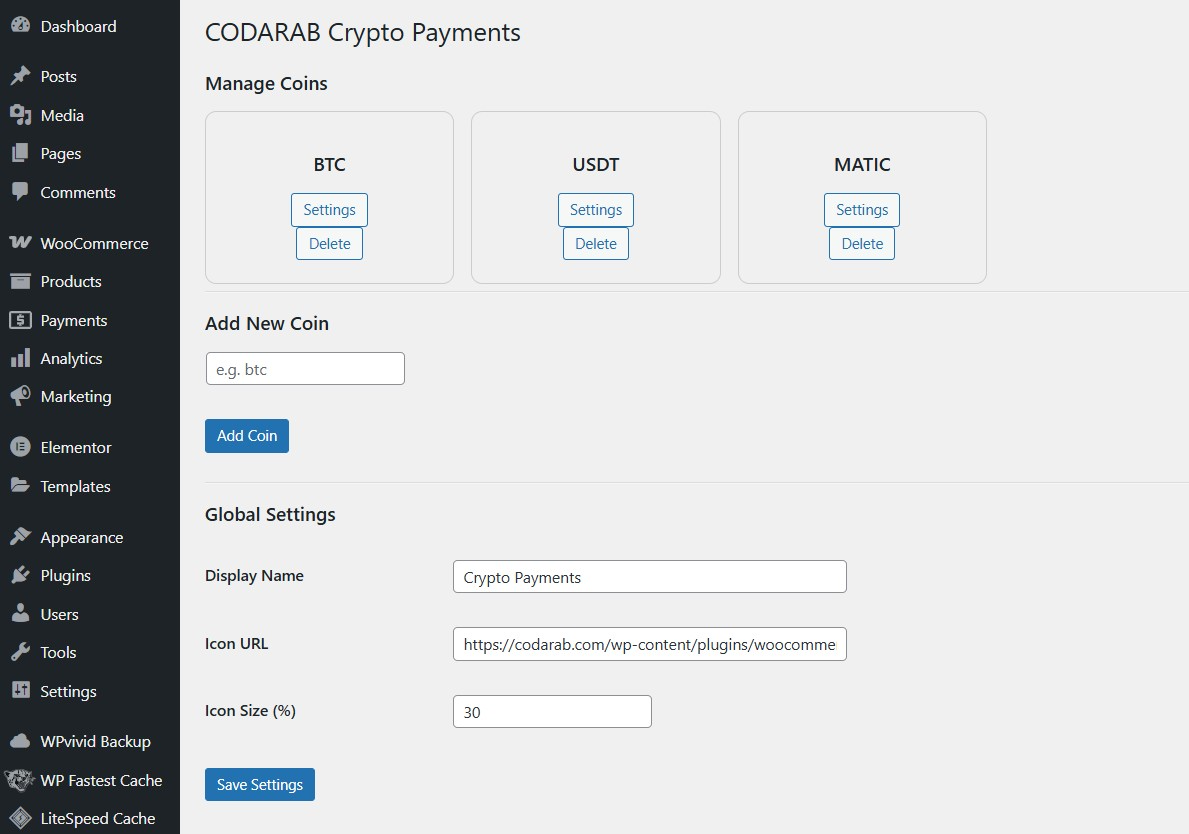This screenshot has width=1189, height=834.
Task: Navigate to the Pages menu
Action: click(x=61, y=154)
